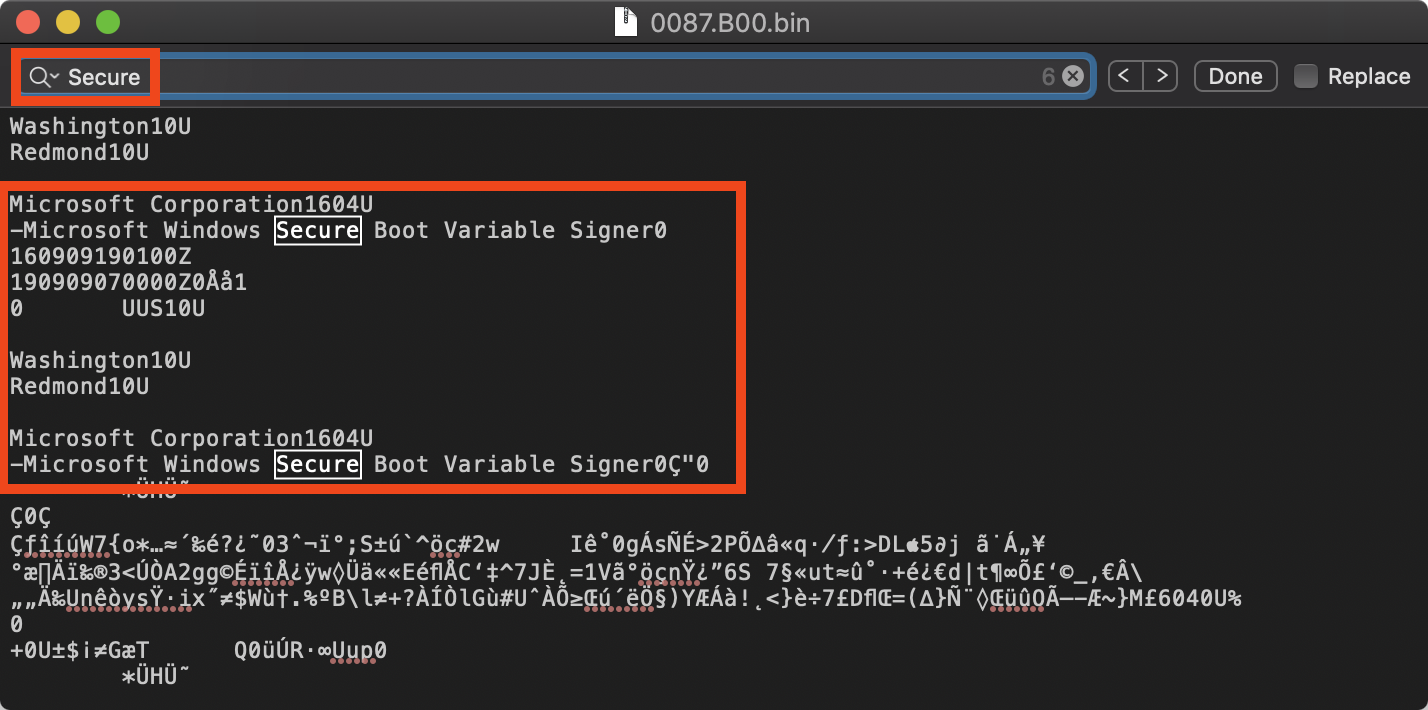Open the search options magnifier dropdown
The width and height of the screenshot is (1428, 710).
(x=44, y=77)
